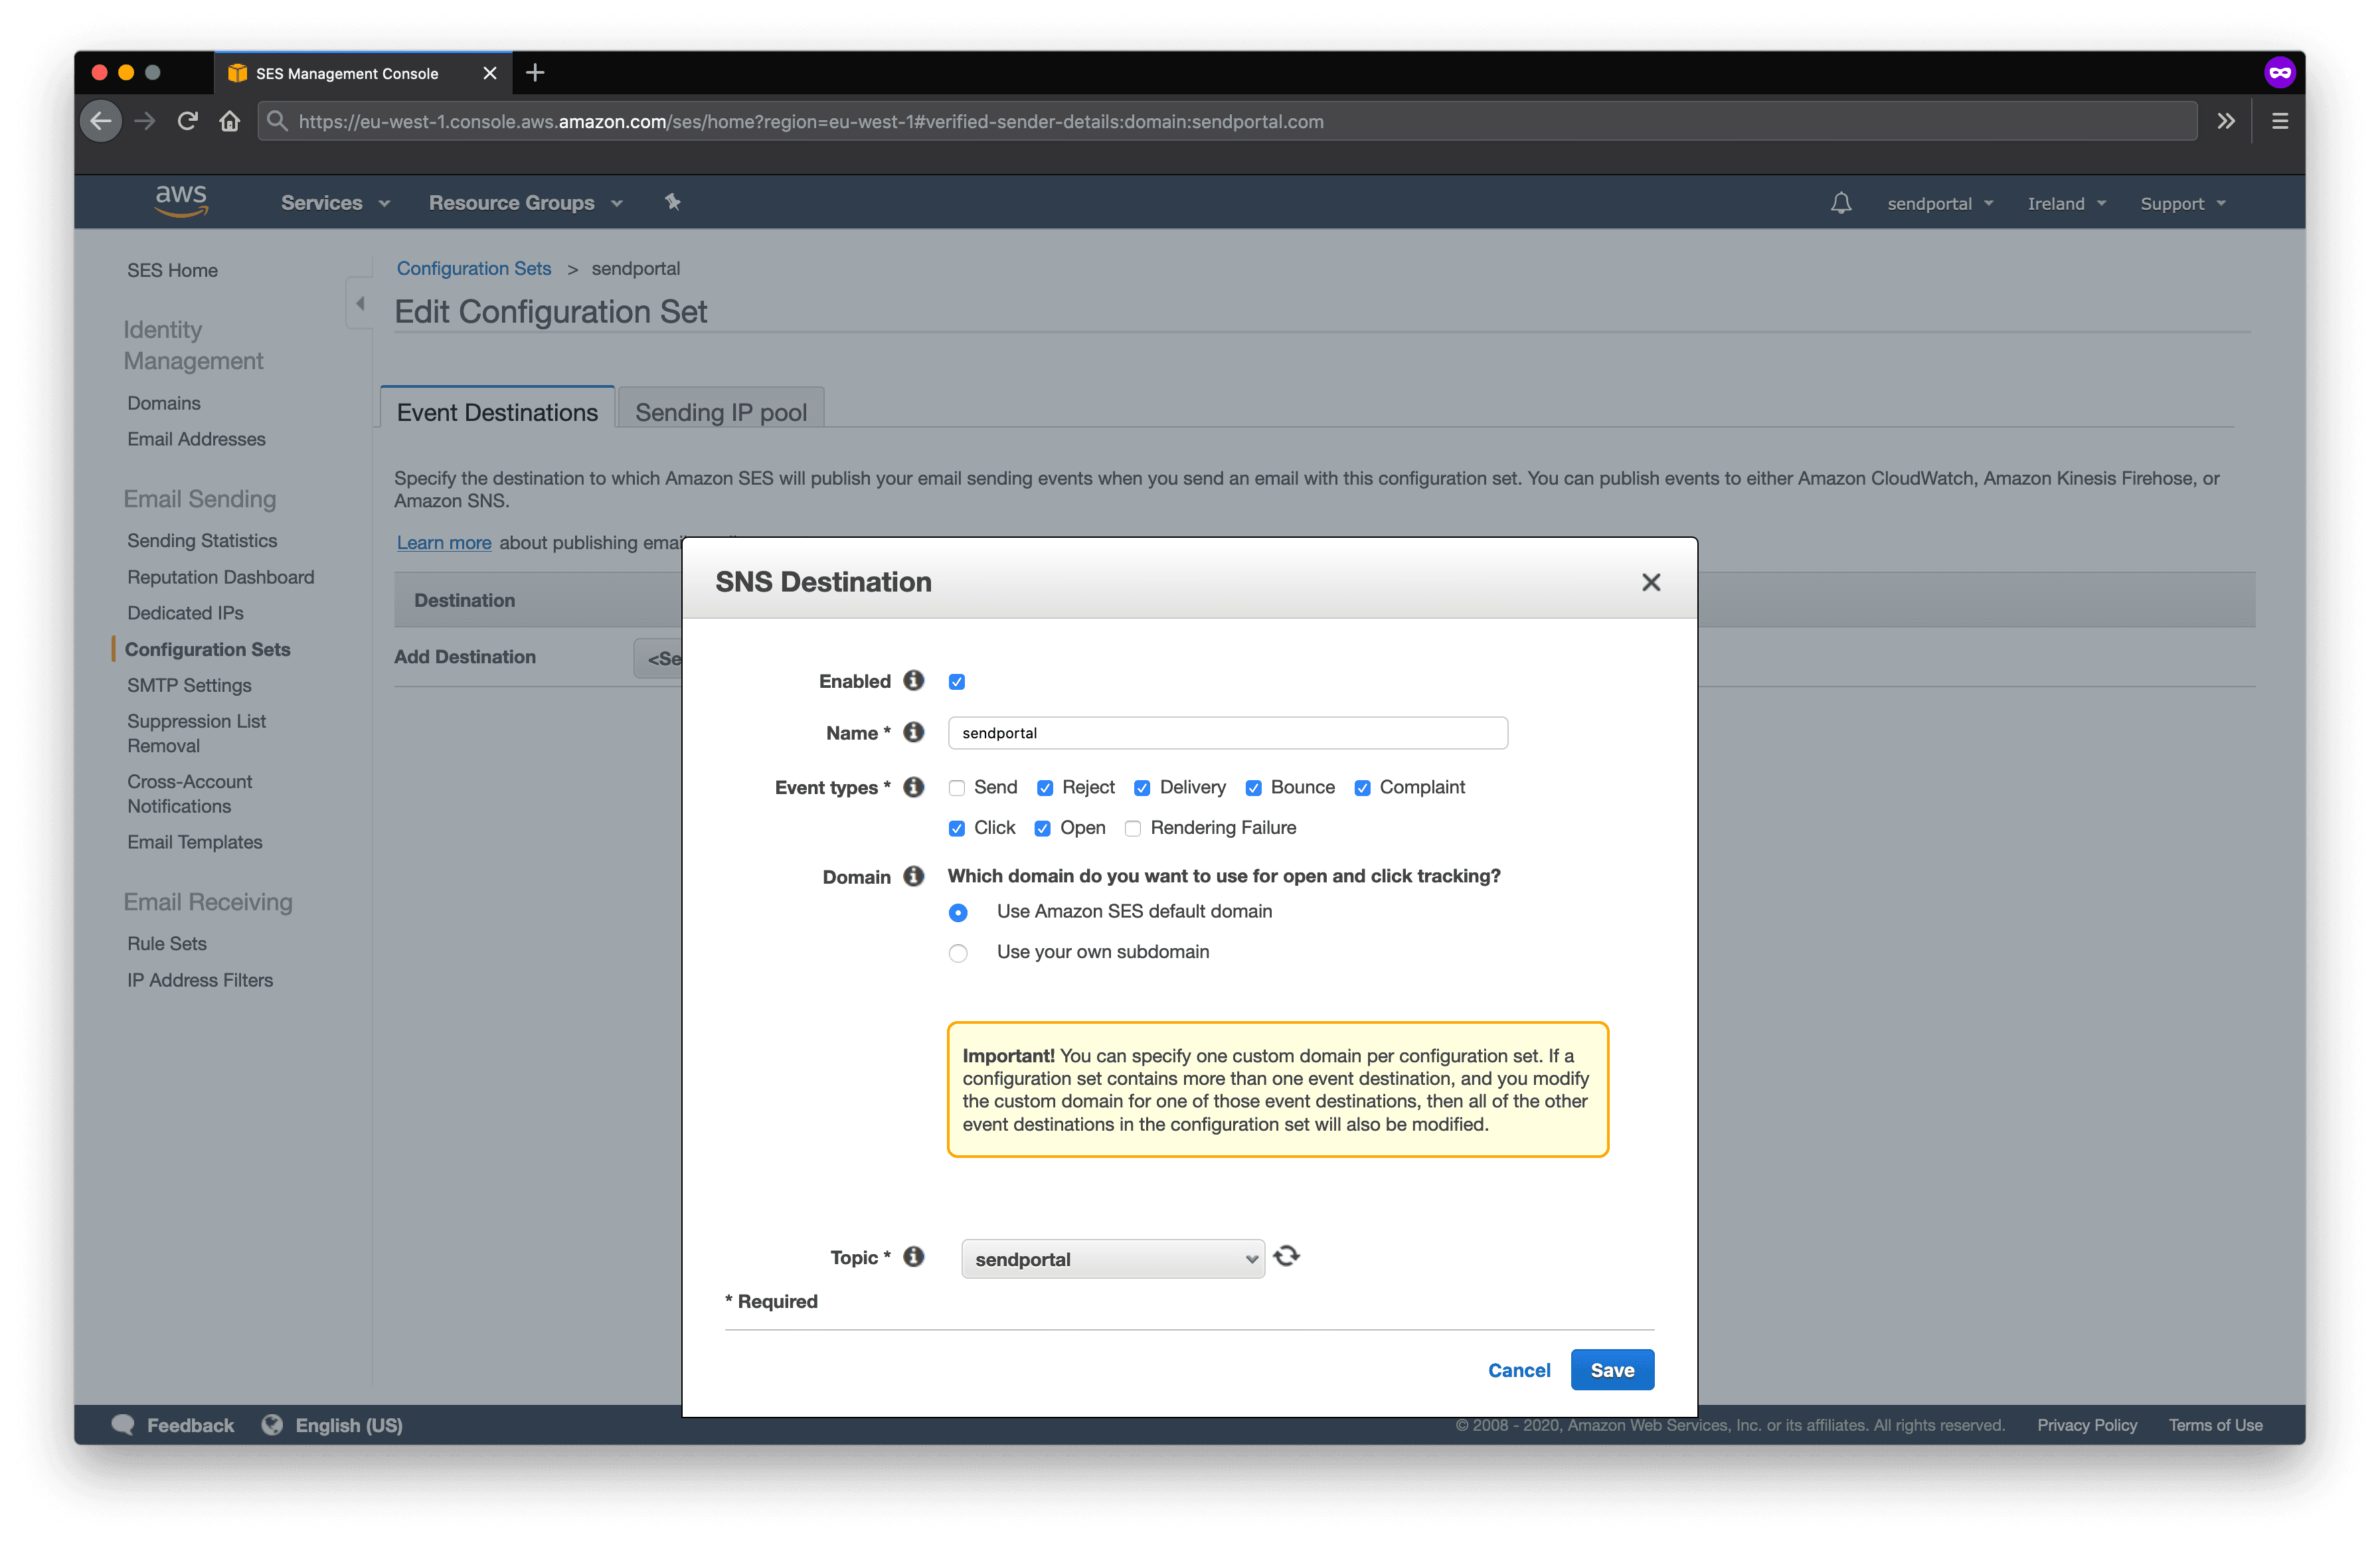The image size is (2380, 1543).
Task: Uncheck the Complaint event type
Action: pos(1362,788)
